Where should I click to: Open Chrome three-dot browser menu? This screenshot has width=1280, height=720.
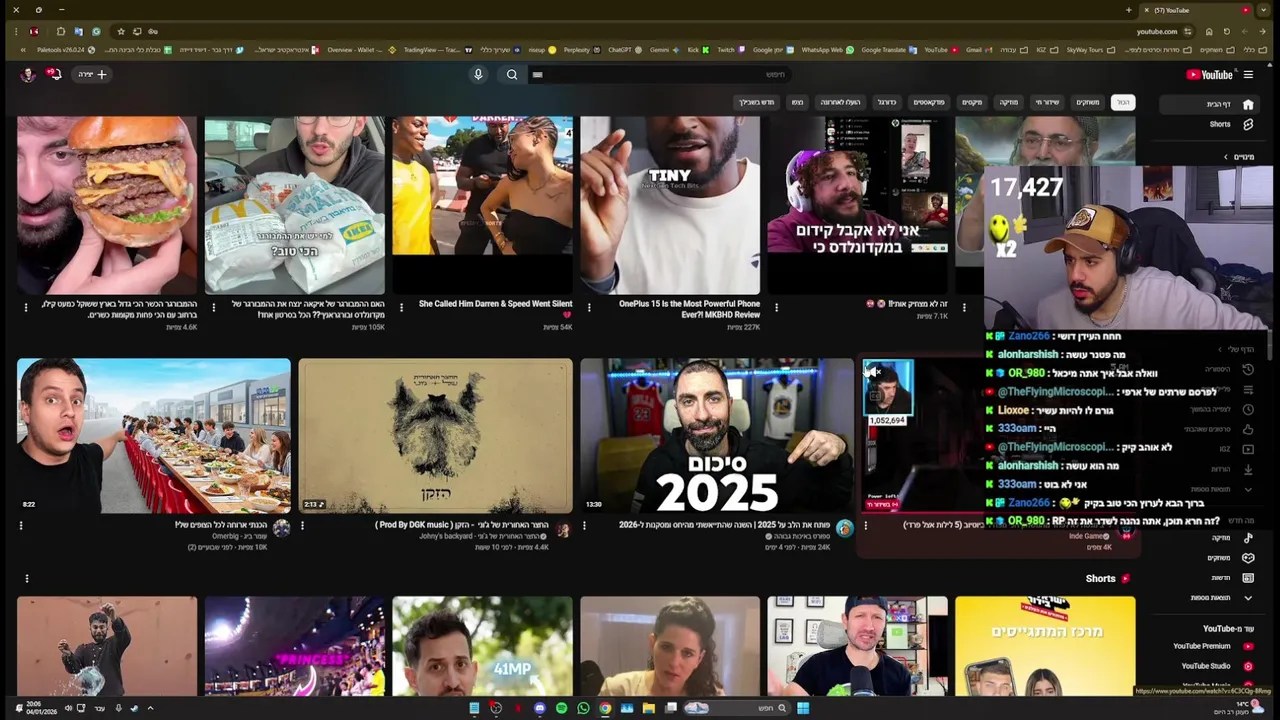pos(17,31)
